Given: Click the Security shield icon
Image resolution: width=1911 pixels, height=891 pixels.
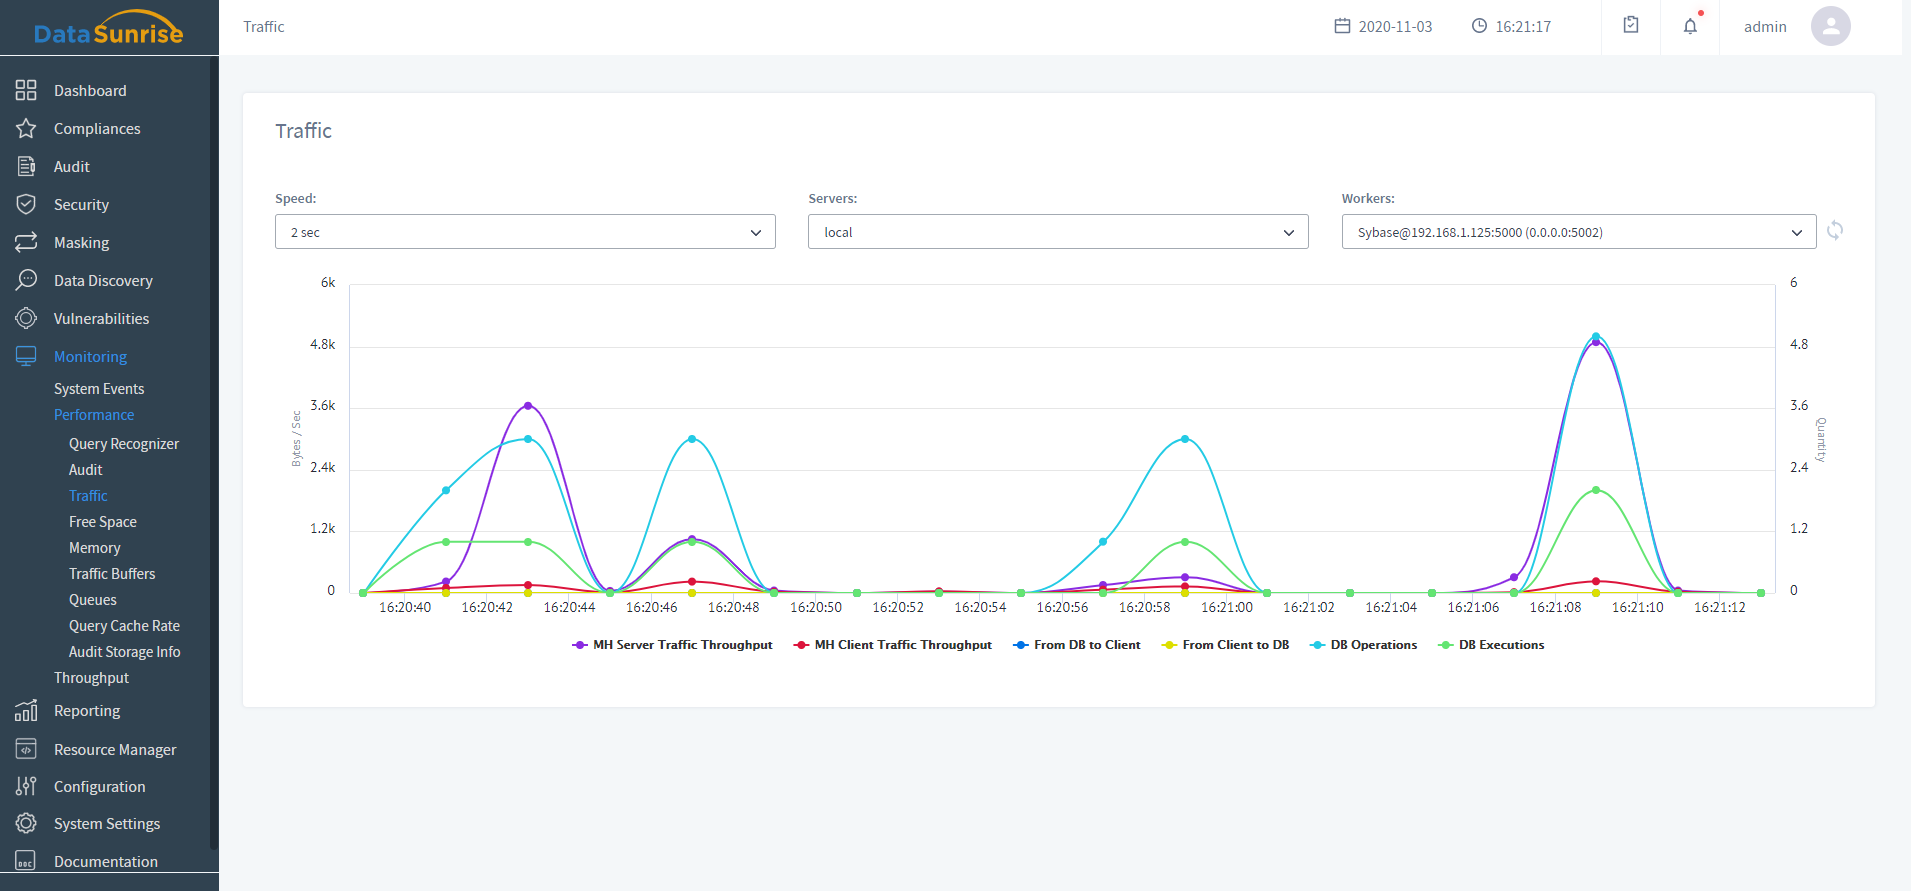Looking at the screenshot, I should pos(26,205).
